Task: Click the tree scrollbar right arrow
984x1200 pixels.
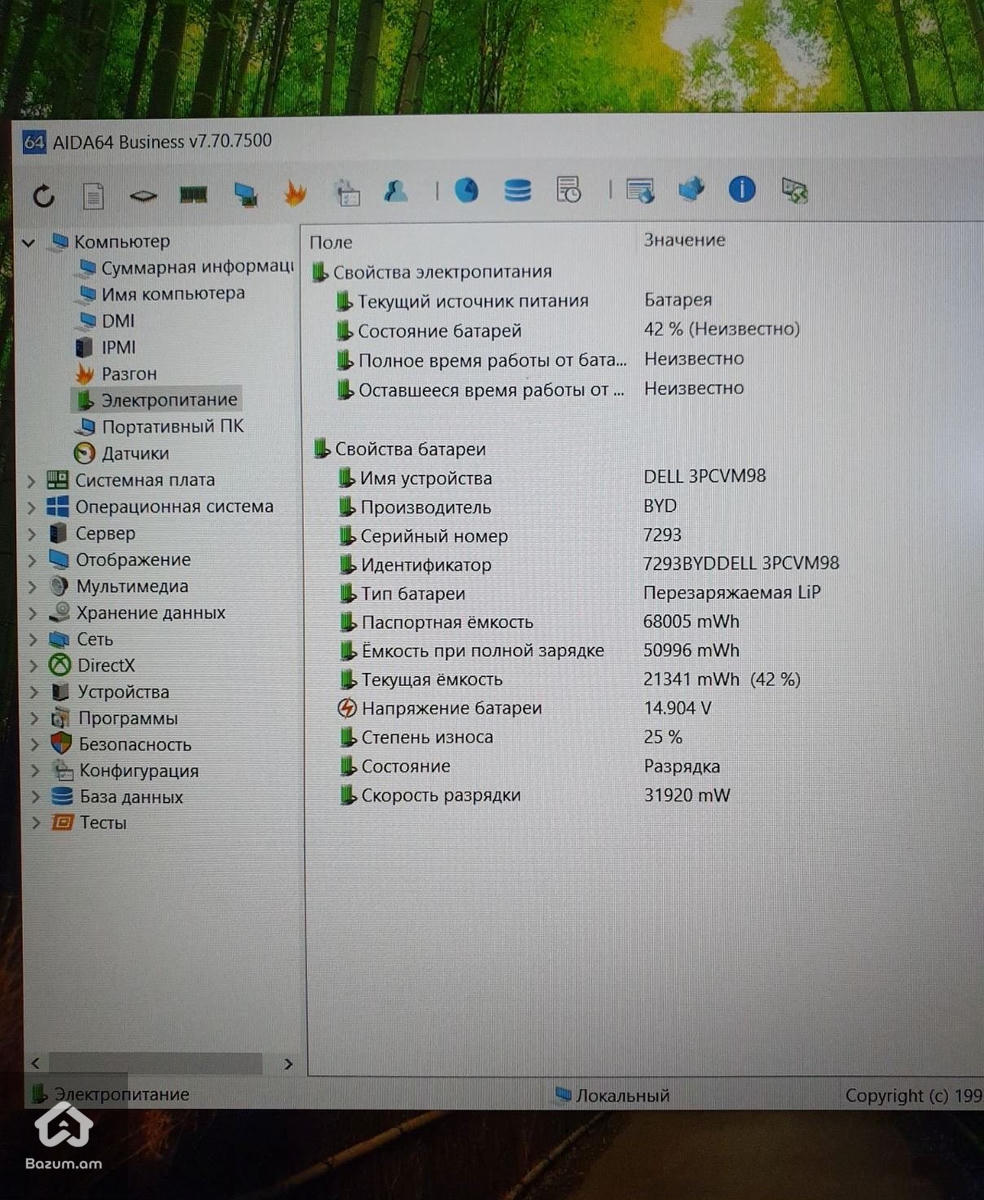Action: click(288, 1064)
